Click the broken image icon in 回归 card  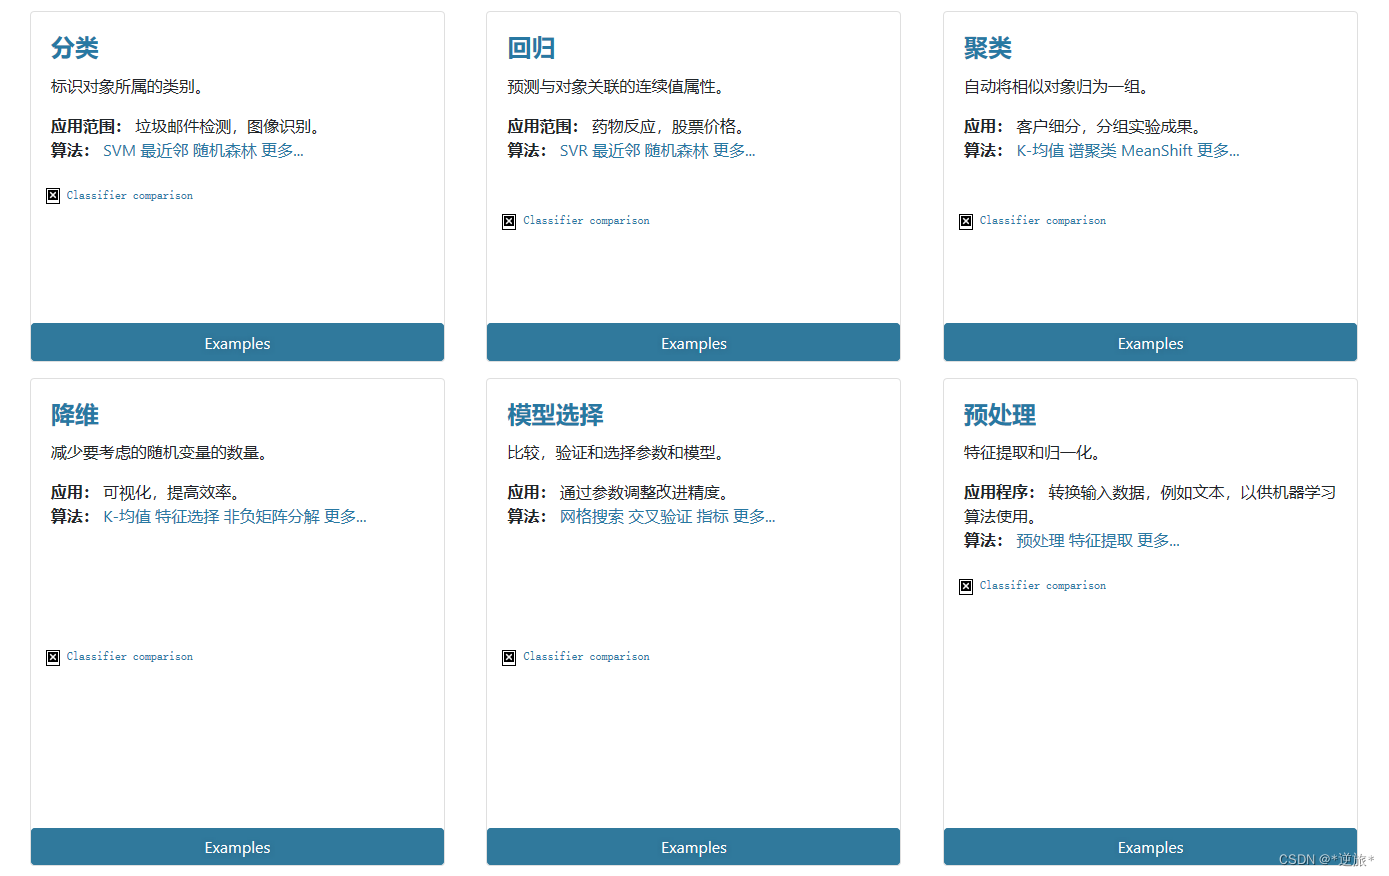click(509, 221)
